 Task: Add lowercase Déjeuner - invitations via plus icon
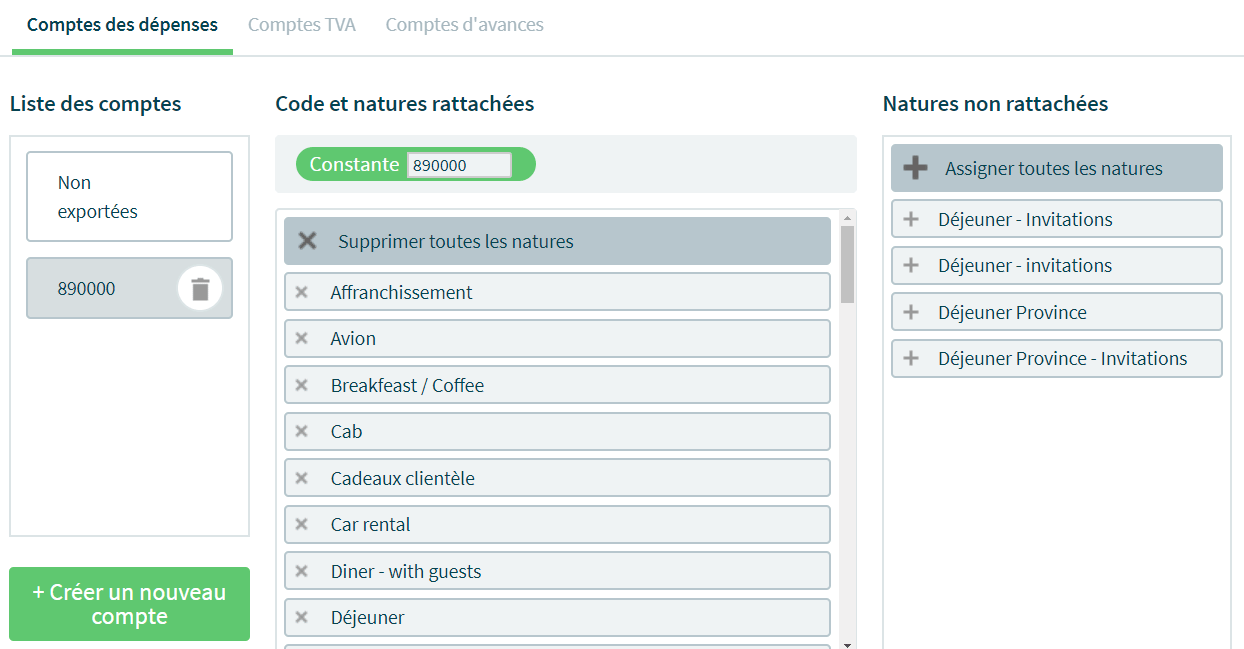coord(911,265)
